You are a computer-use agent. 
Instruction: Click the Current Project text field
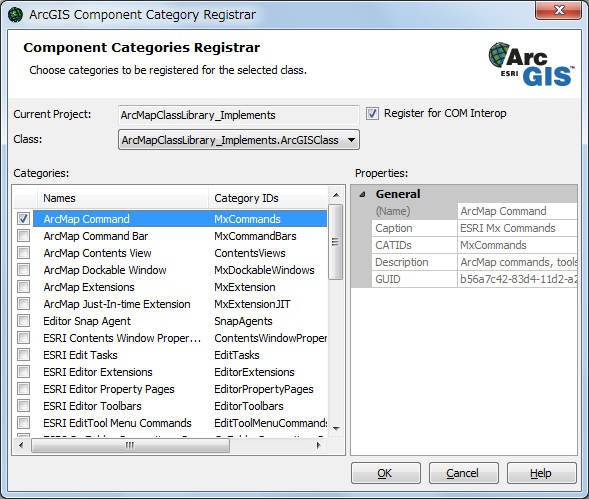(239, 115)
